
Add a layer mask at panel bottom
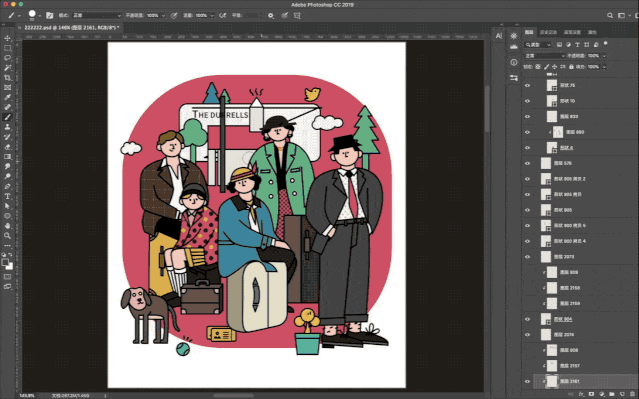click(591, 394)
